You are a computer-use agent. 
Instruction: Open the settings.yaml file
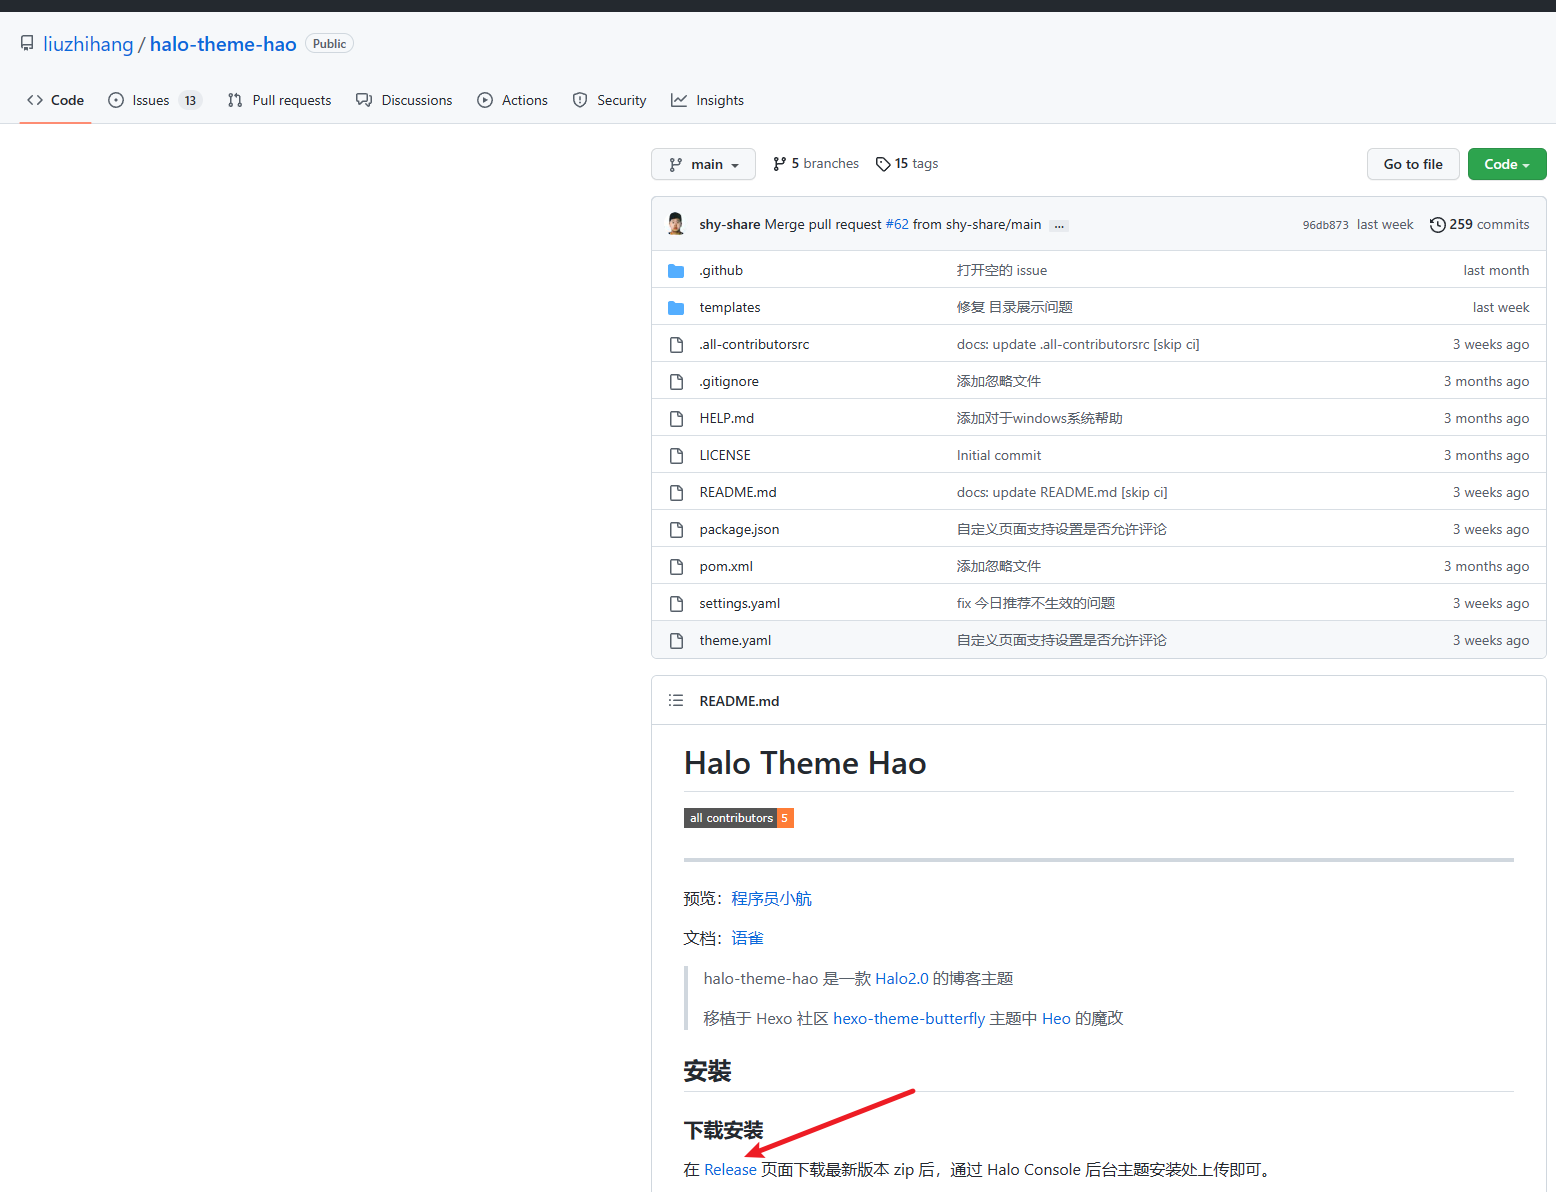pos(740,603)
